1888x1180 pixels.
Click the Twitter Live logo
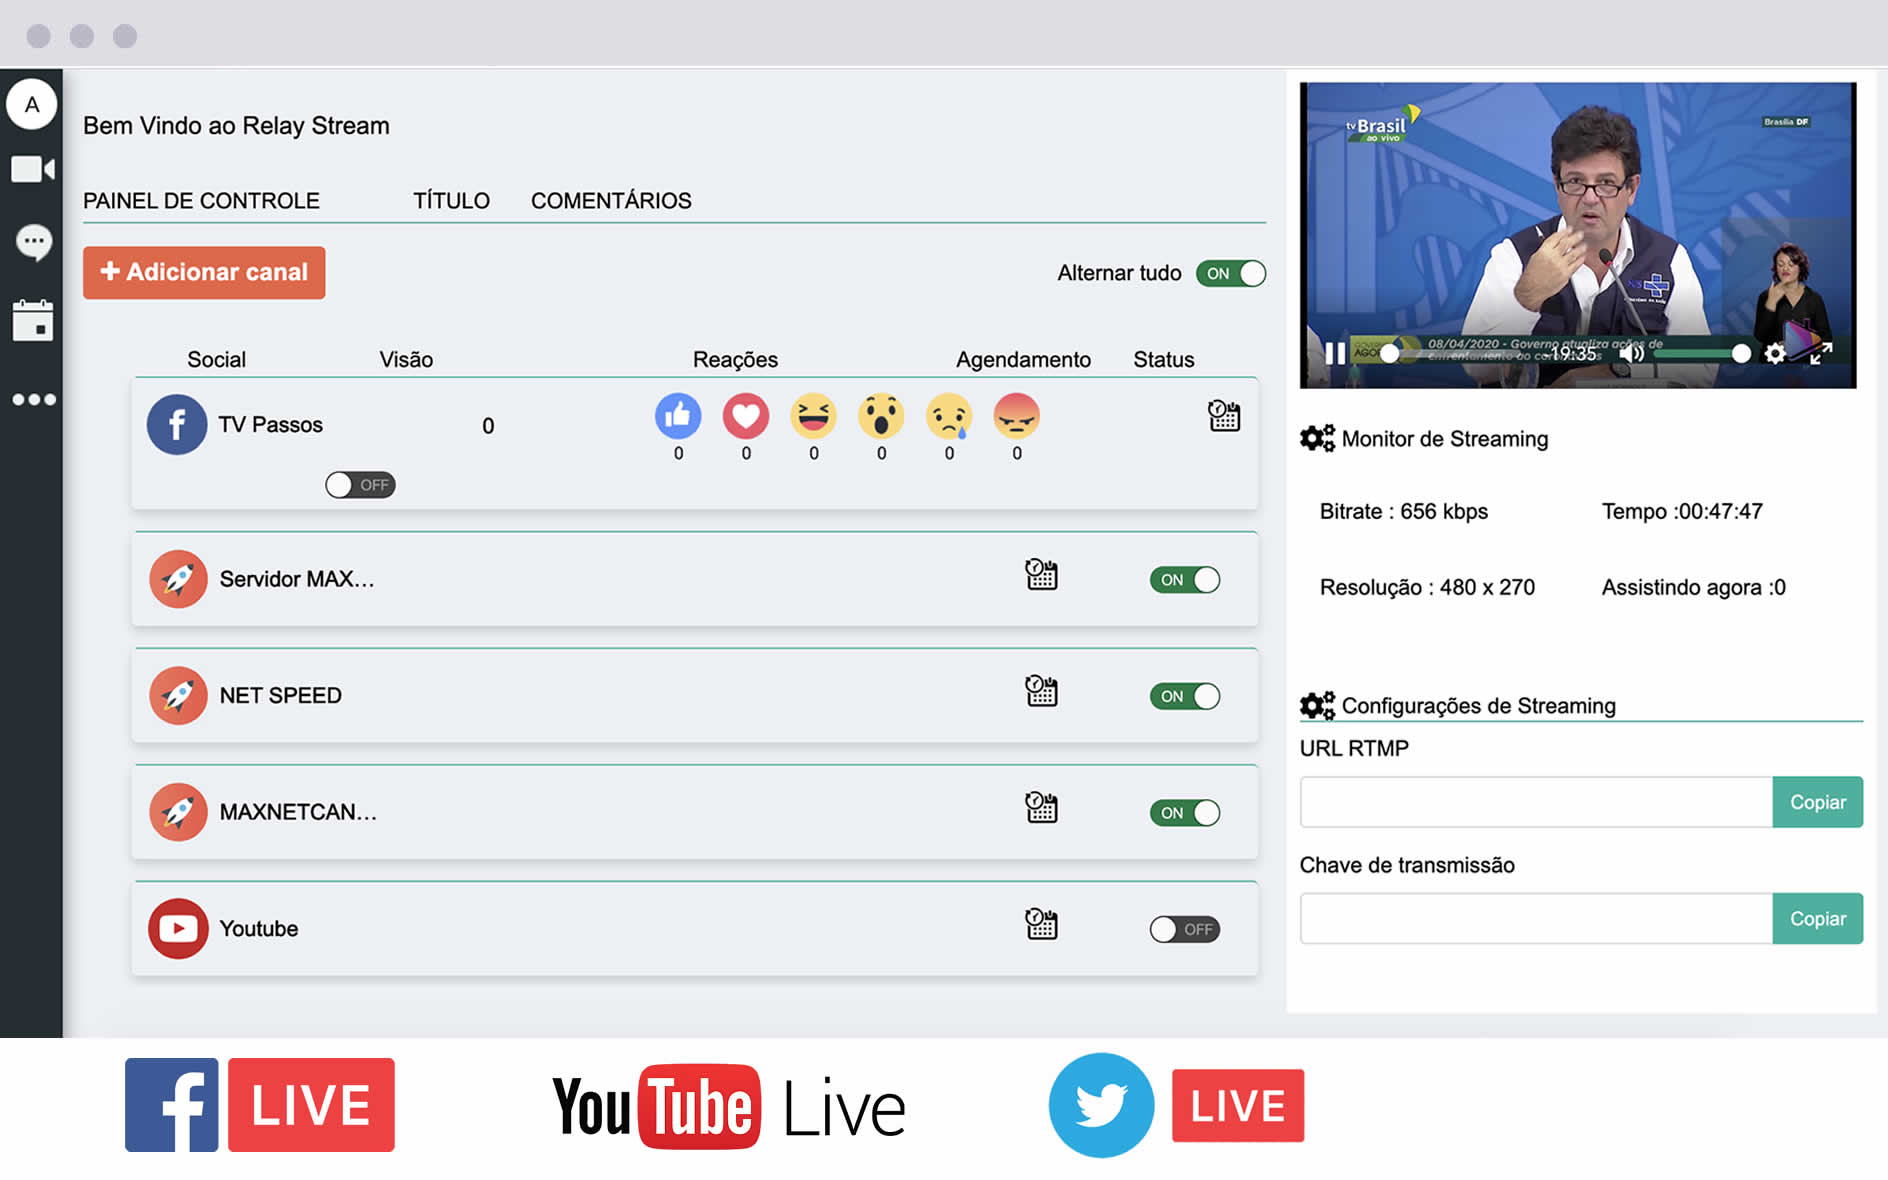(1176, 1105)
